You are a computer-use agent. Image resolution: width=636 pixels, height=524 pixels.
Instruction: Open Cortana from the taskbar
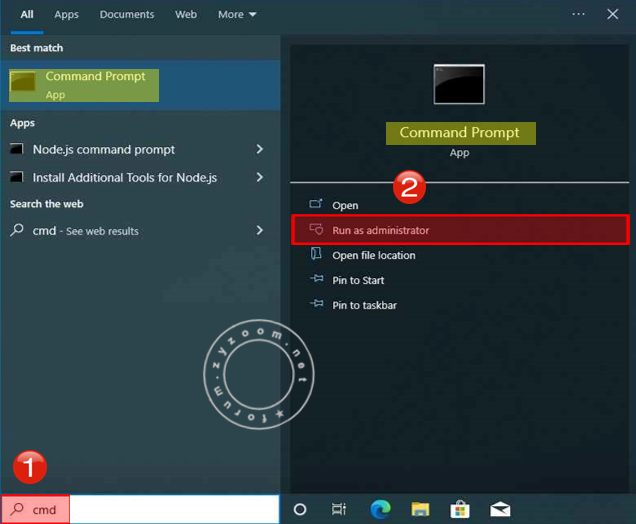[x=300, y=509]
